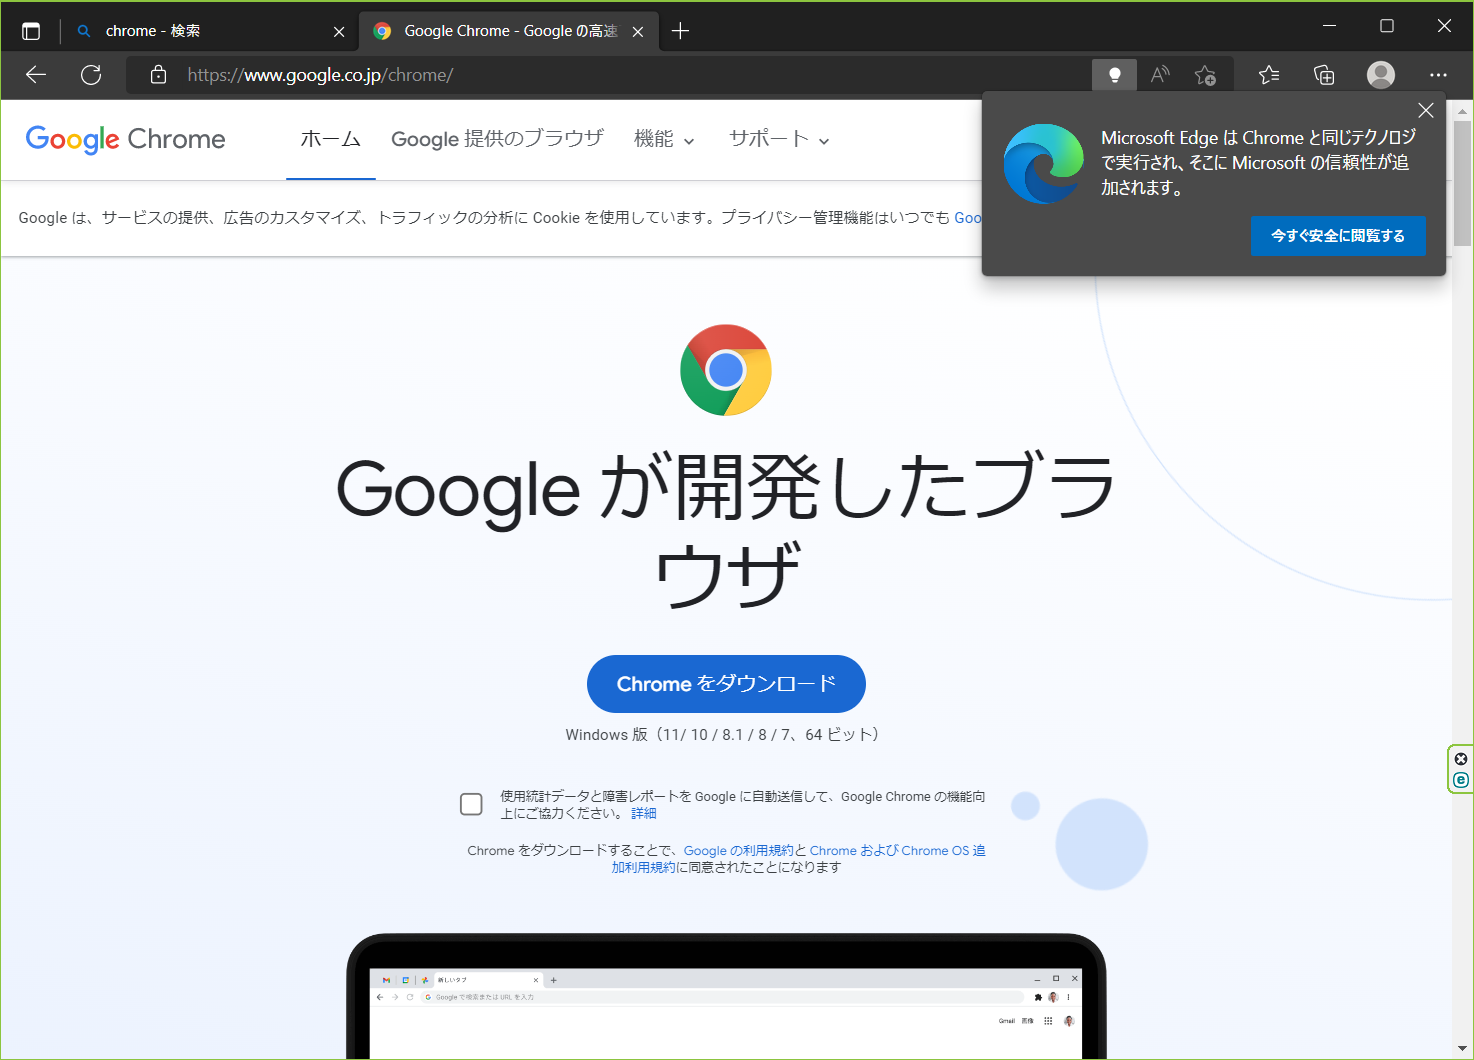
Task: Close the Google Chrome tab
Action: [638, 32]
